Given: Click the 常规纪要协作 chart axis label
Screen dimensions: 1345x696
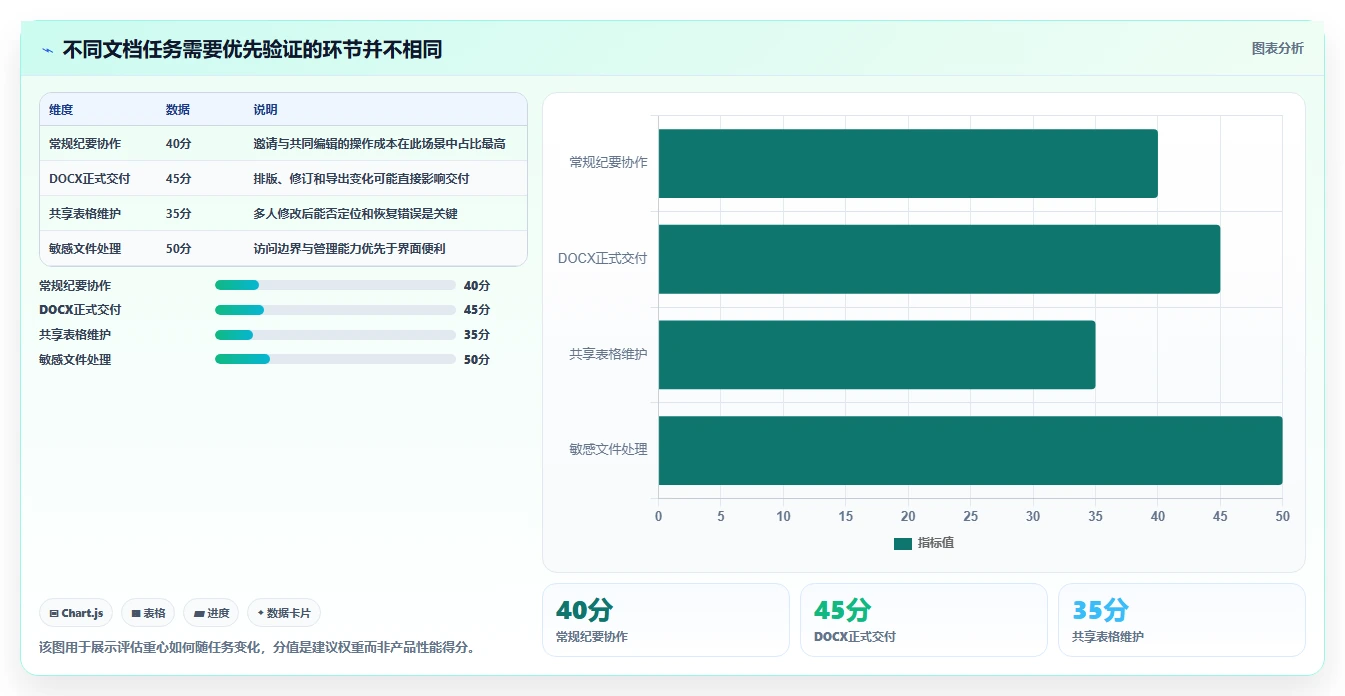Looking at the screenshot, I should point(608,162).
